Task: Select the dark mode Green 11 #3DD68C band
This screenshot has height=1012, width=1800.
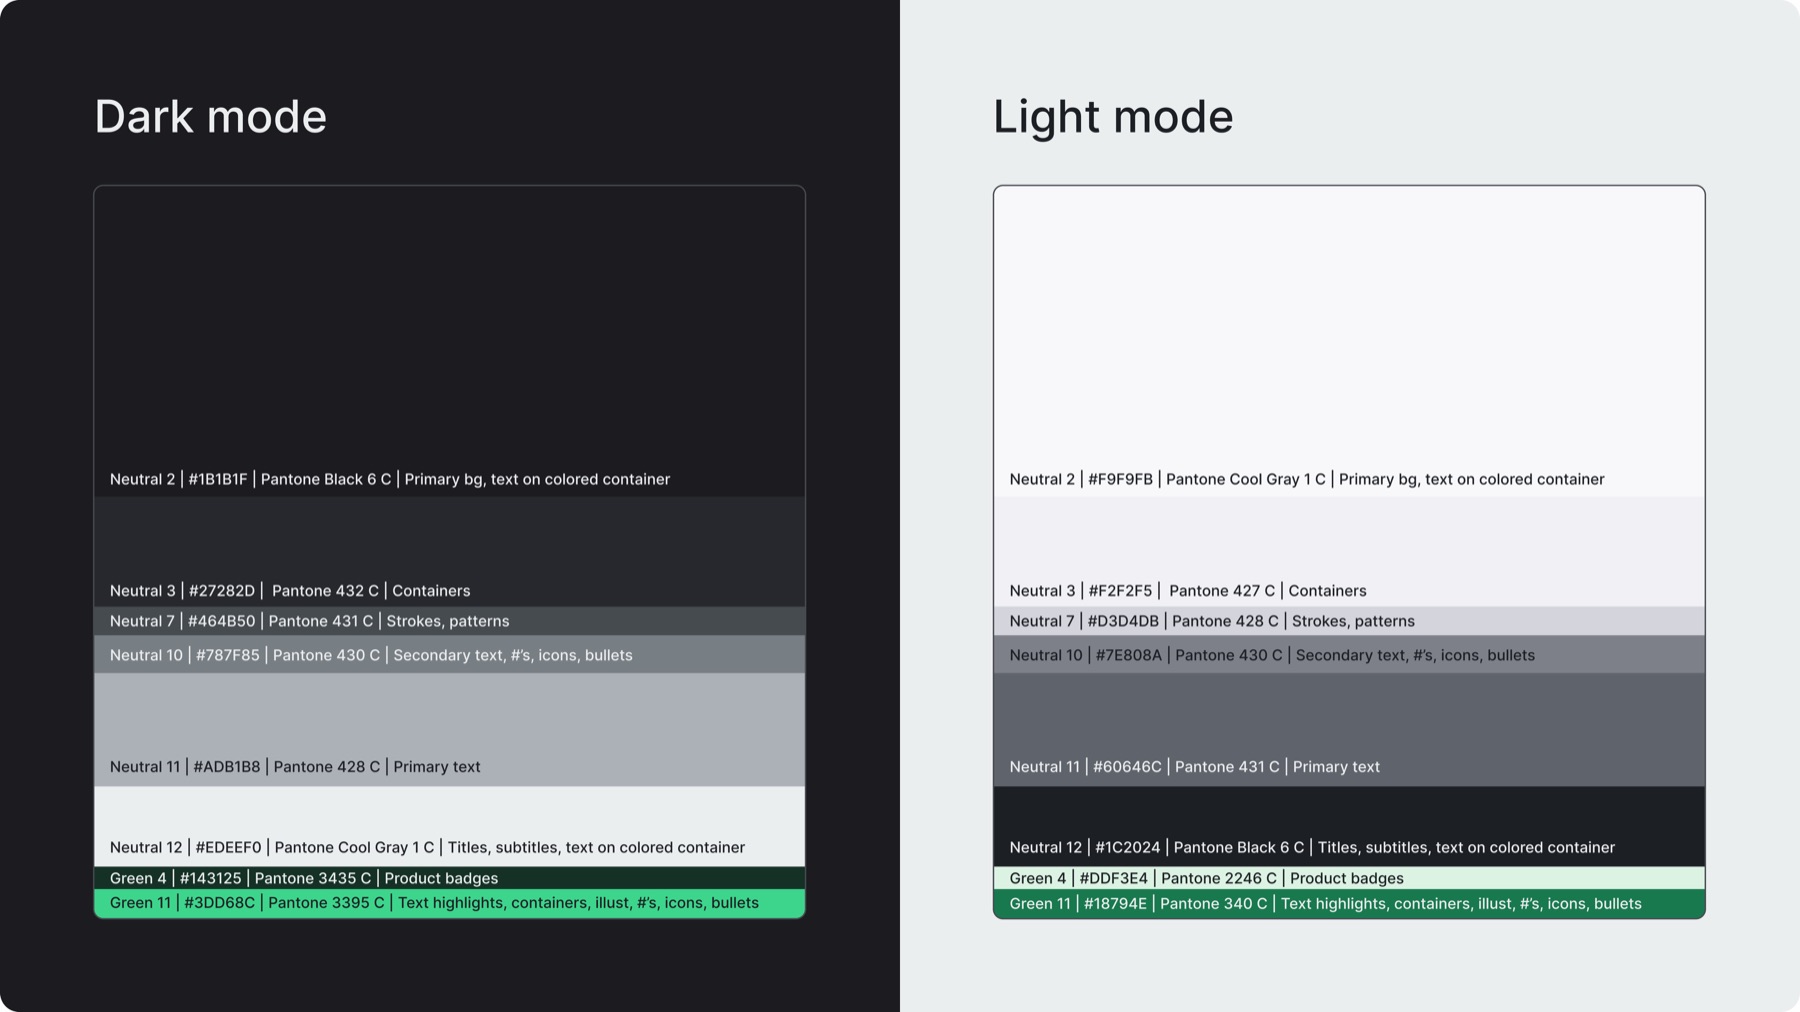Action: (x=449, y=903)
